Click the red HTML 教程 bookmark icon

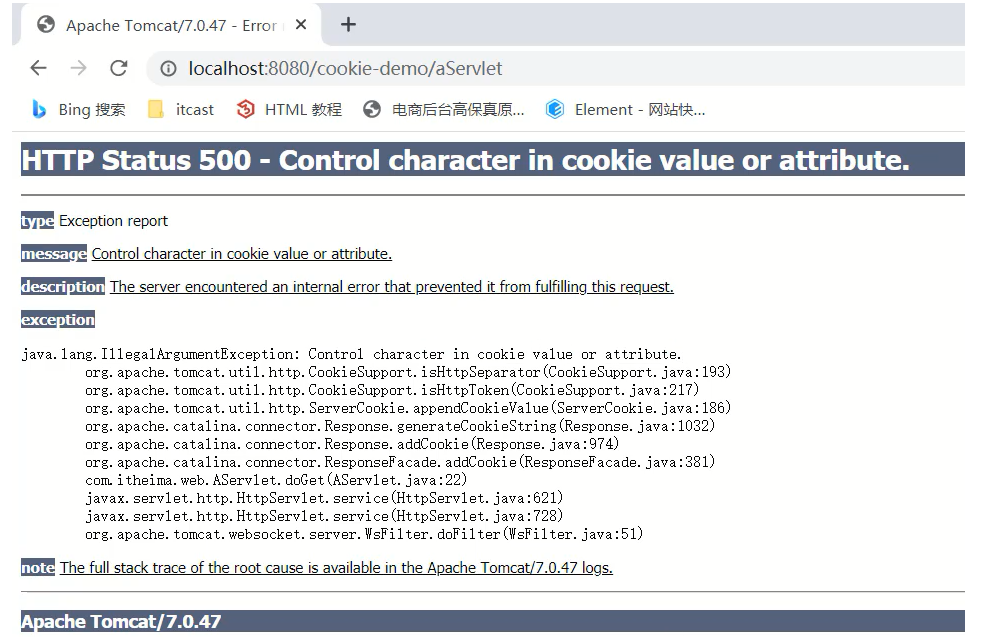point(245,109)
